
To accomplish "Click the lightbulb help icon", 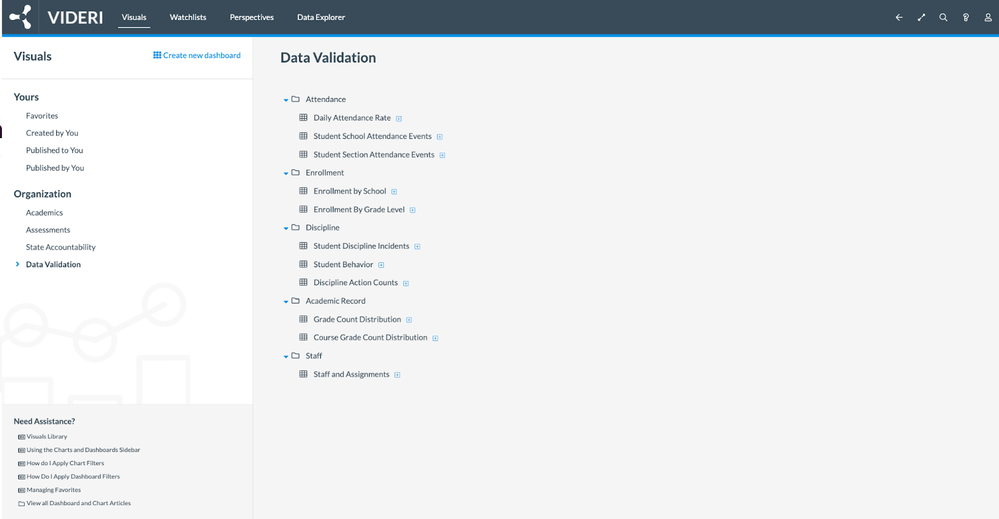I will [966, 18].
